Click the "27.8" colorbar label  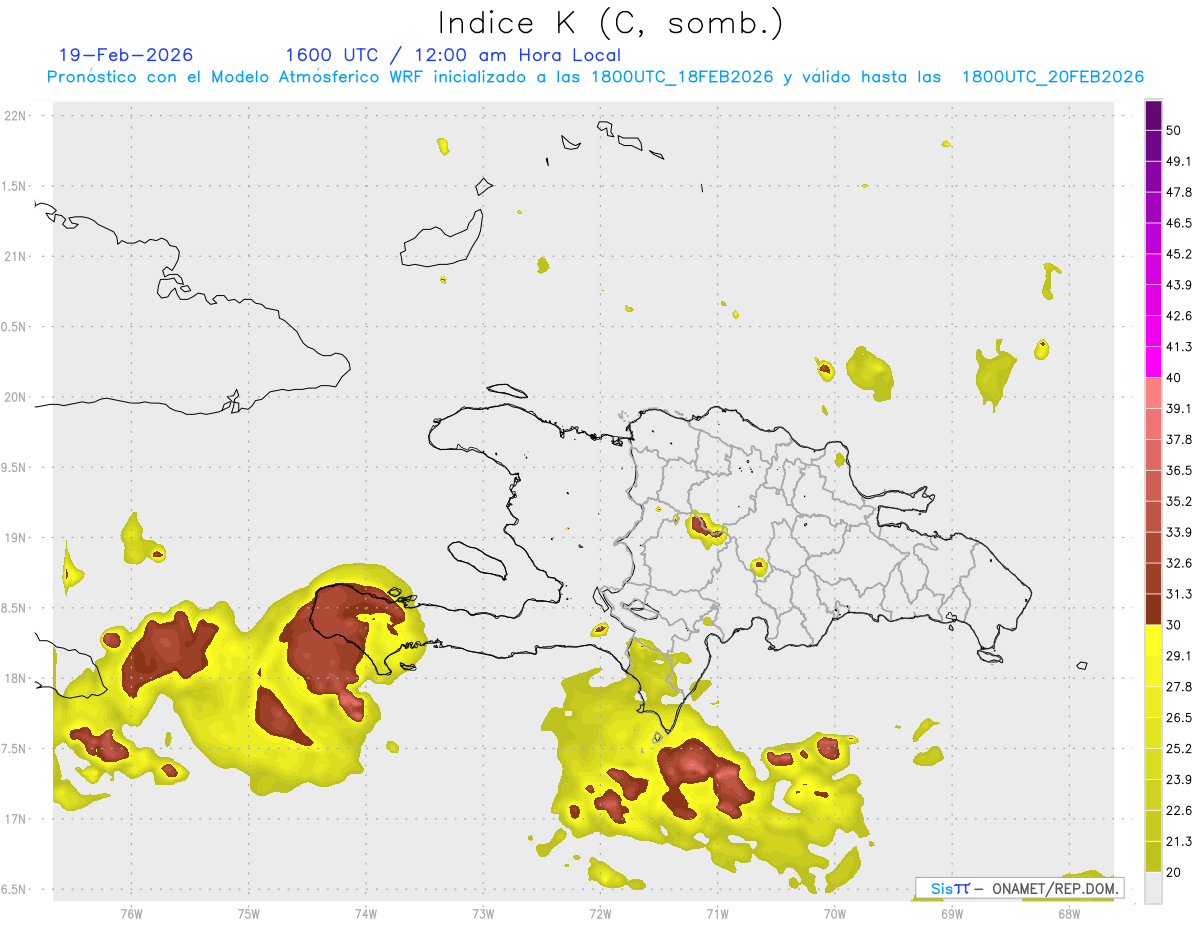click(1179, 687)
